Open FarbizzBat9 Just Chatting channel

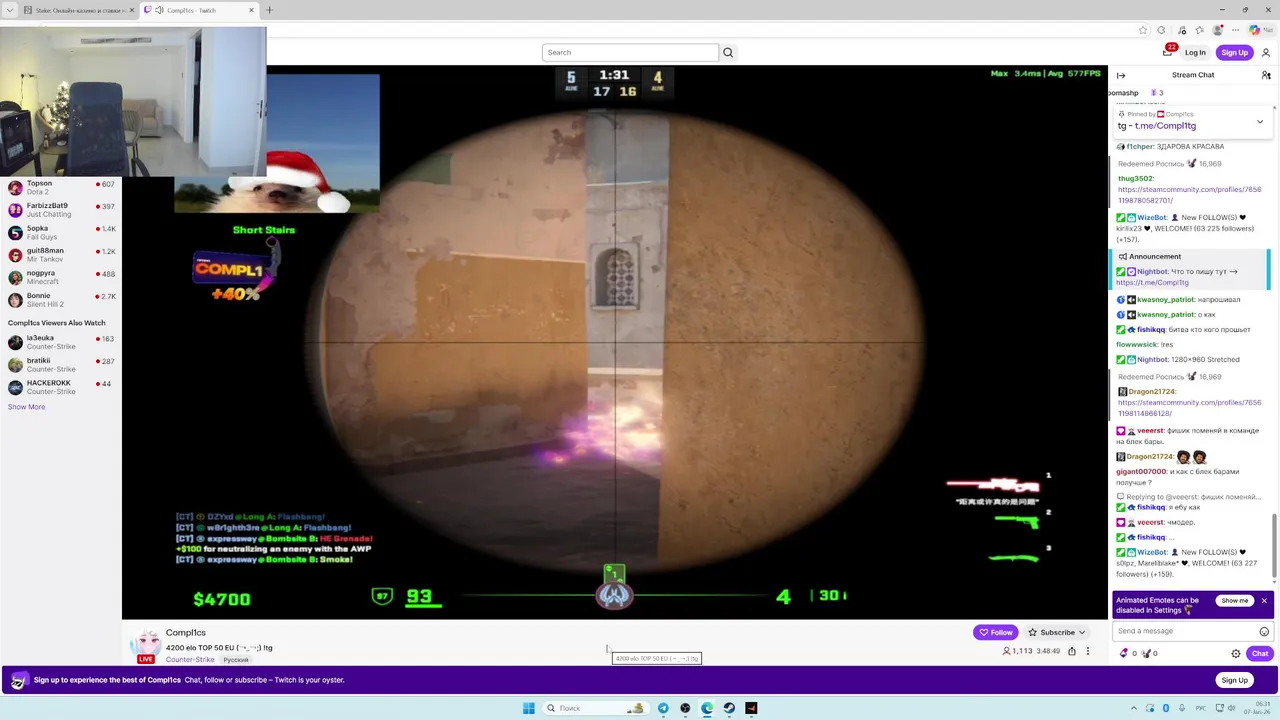click(x=61, y=210)
